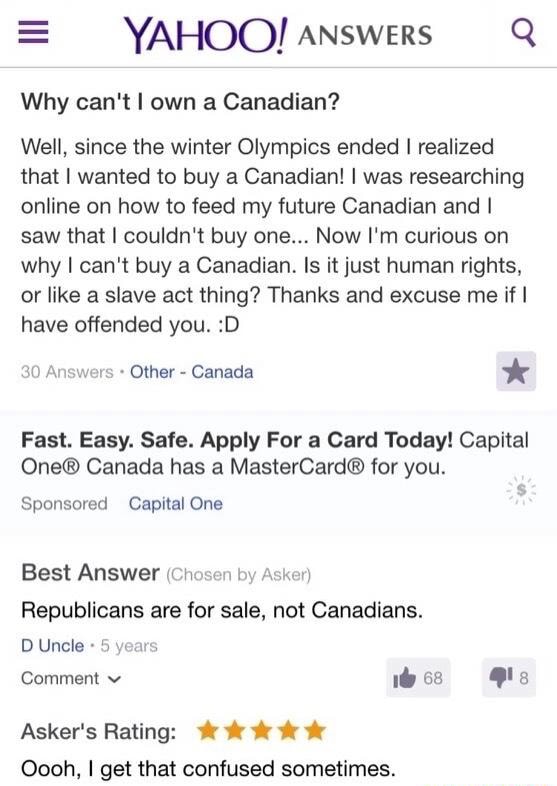
Task: Expand the Comment dropdown
Action: point(71,678)
